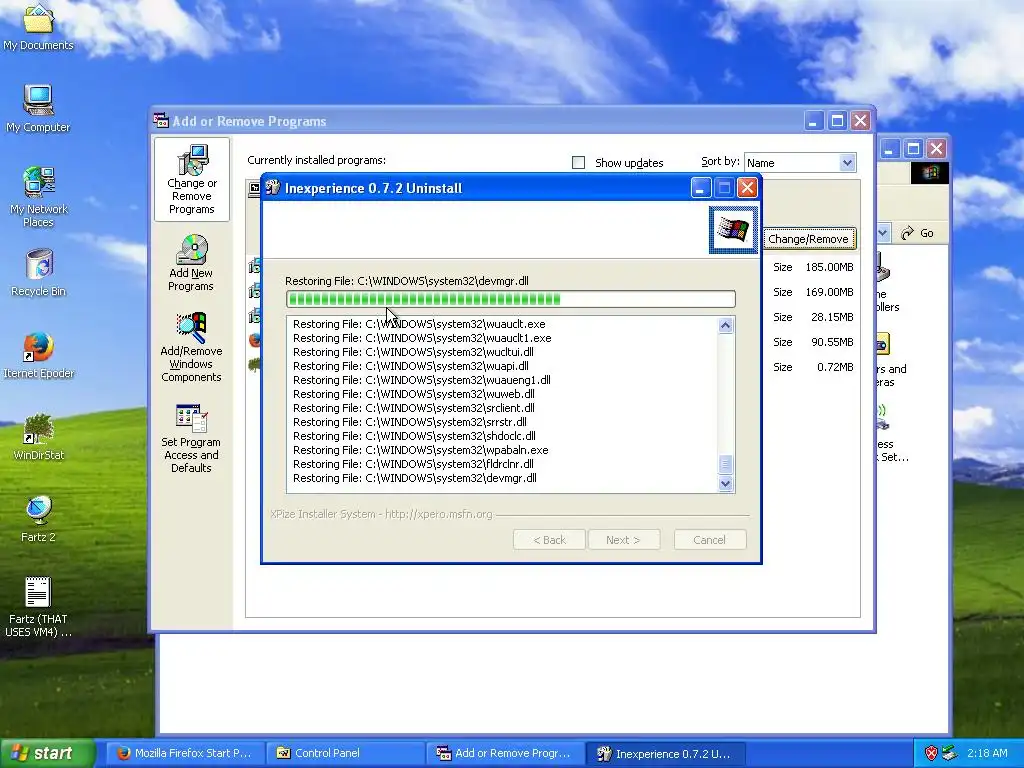Select the log line for wuauclt1.exe
The image size is (1024, 768).
(x=422, y=338)
